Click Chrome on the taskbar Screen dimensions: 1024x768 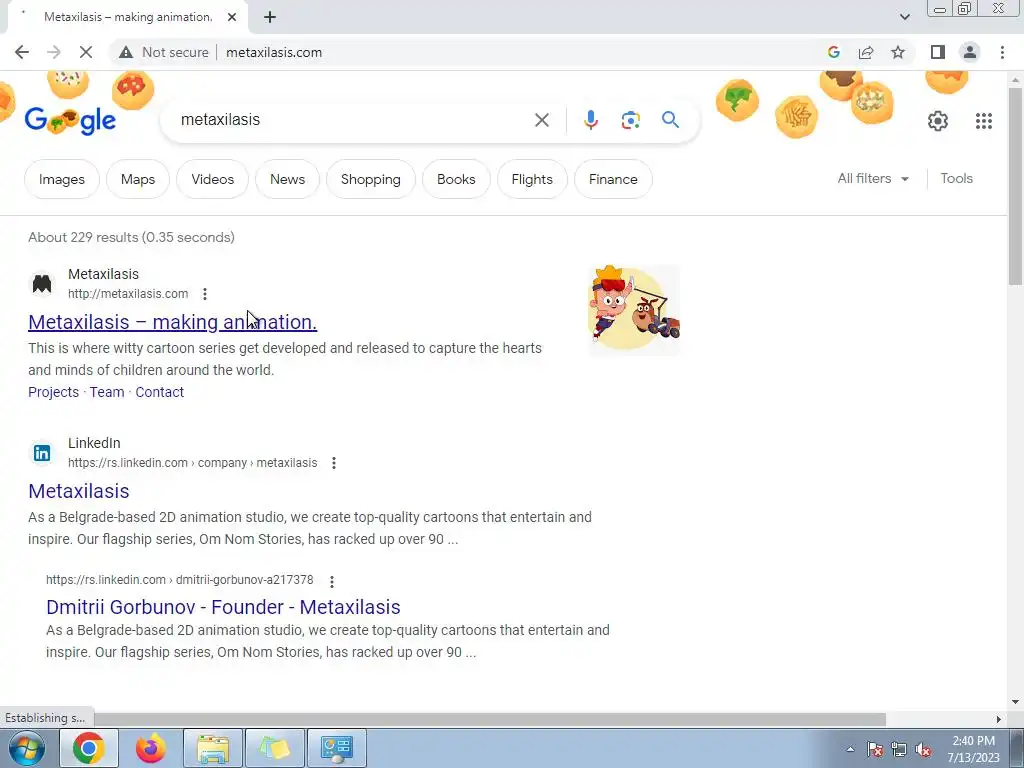[89, 748]
